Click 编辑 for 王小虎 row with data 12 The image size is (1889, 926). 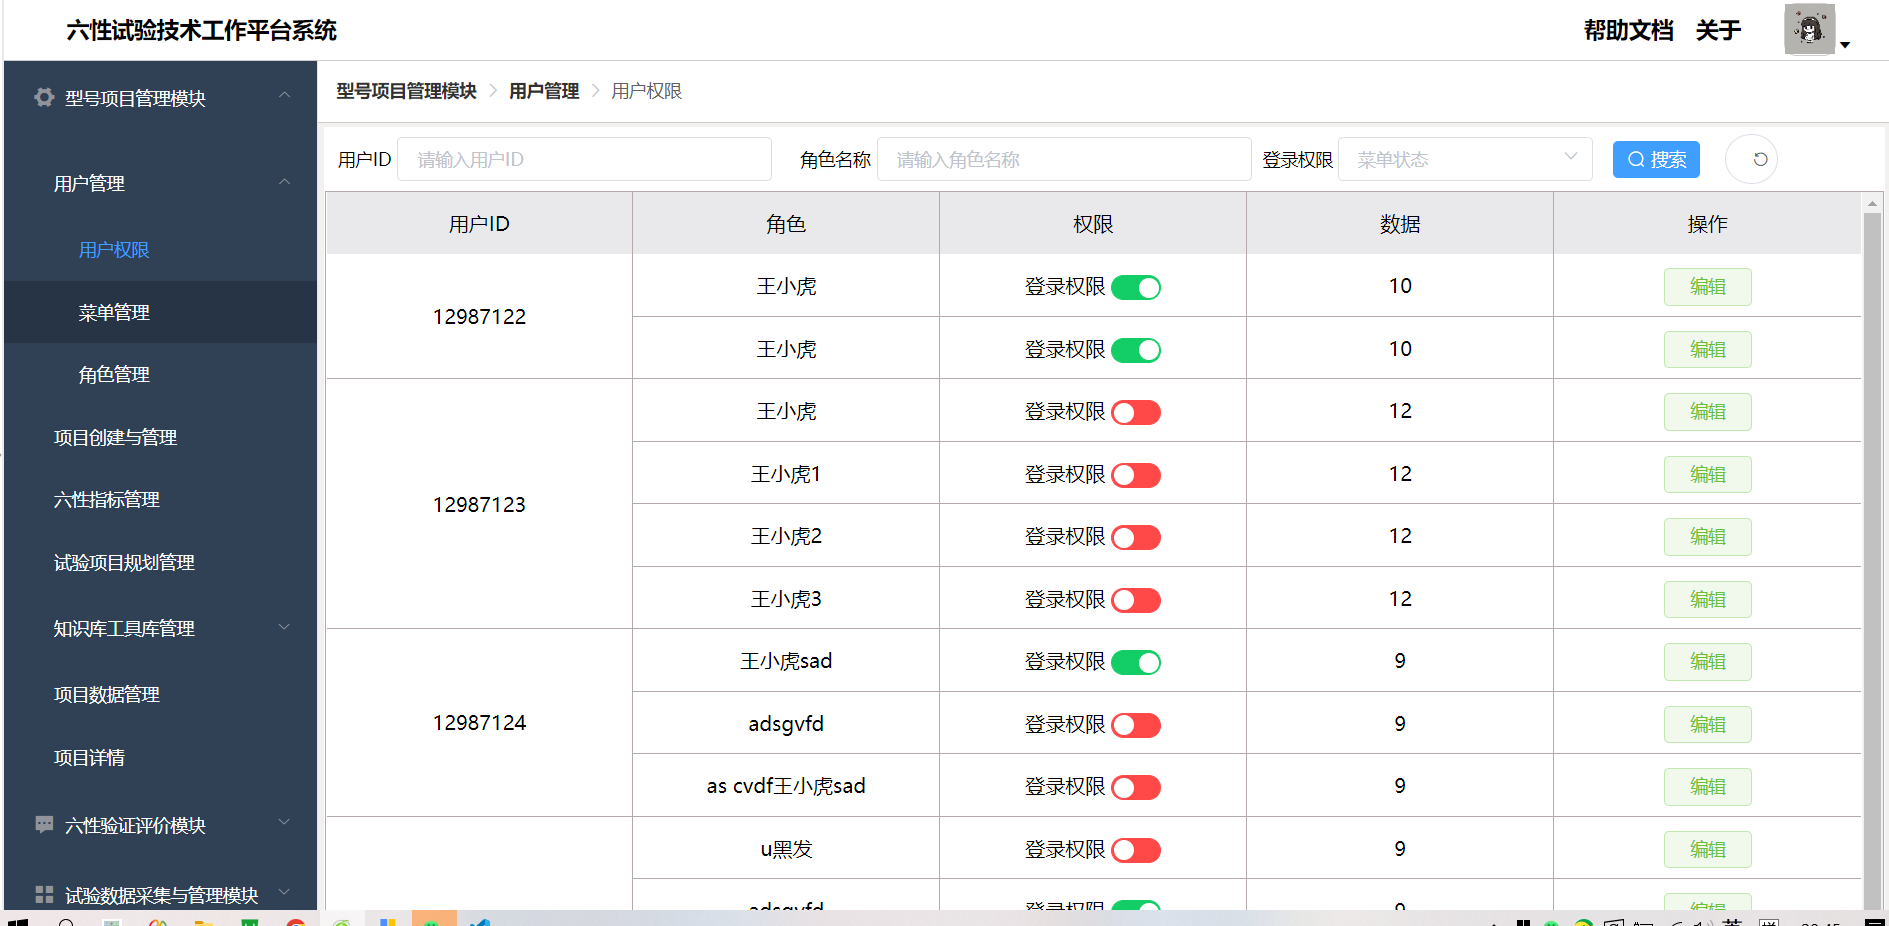[1707, 412]
